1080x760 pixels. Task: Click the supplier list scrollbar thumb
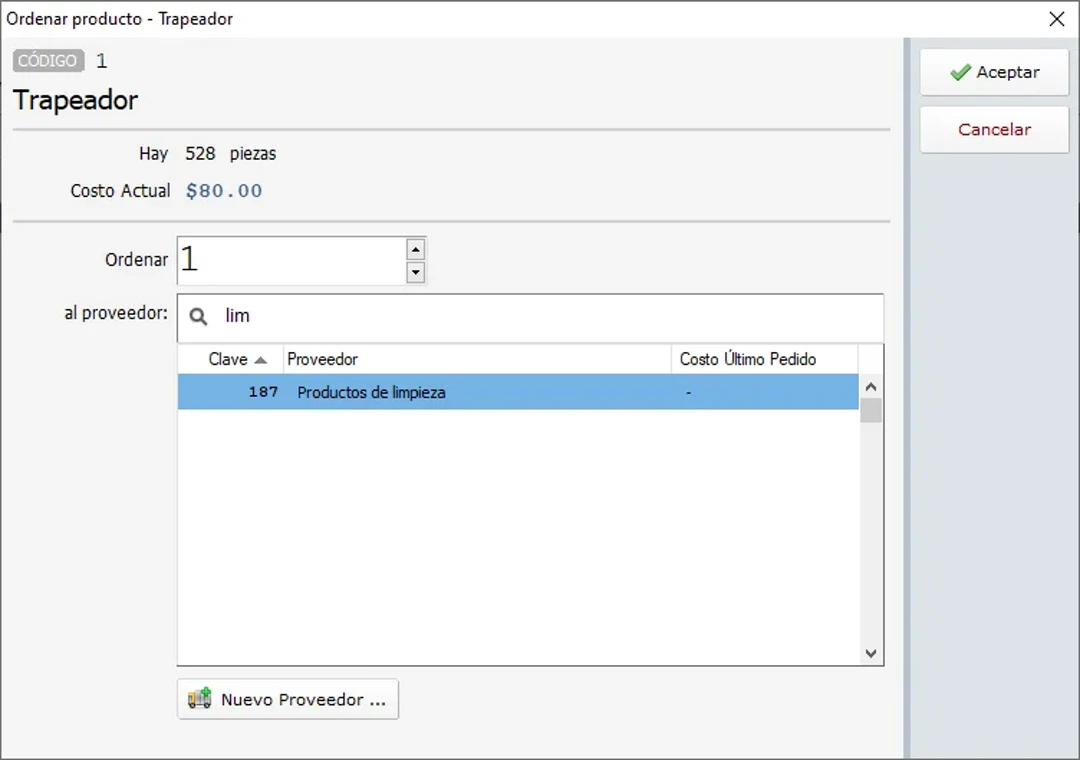pyautogui.click(x=870, y=410)
